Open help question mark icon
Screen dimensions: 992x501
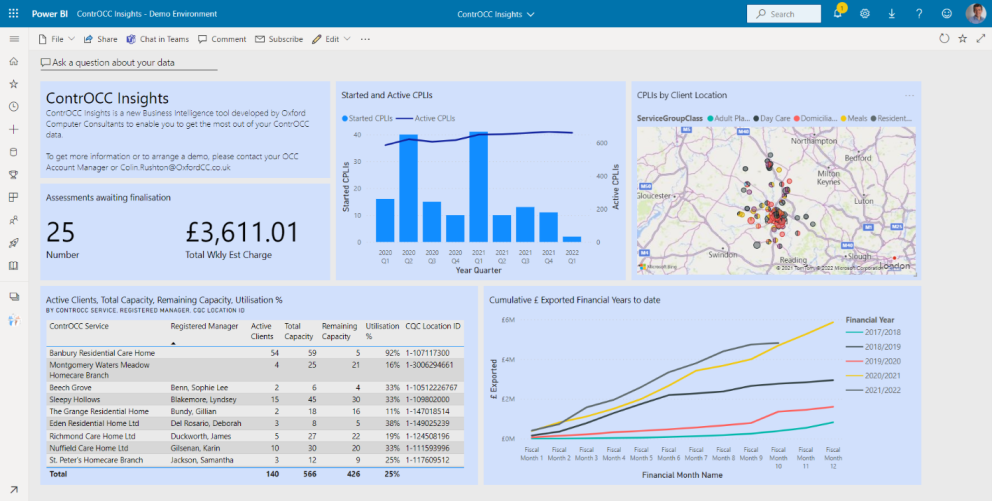click(919, 13)
